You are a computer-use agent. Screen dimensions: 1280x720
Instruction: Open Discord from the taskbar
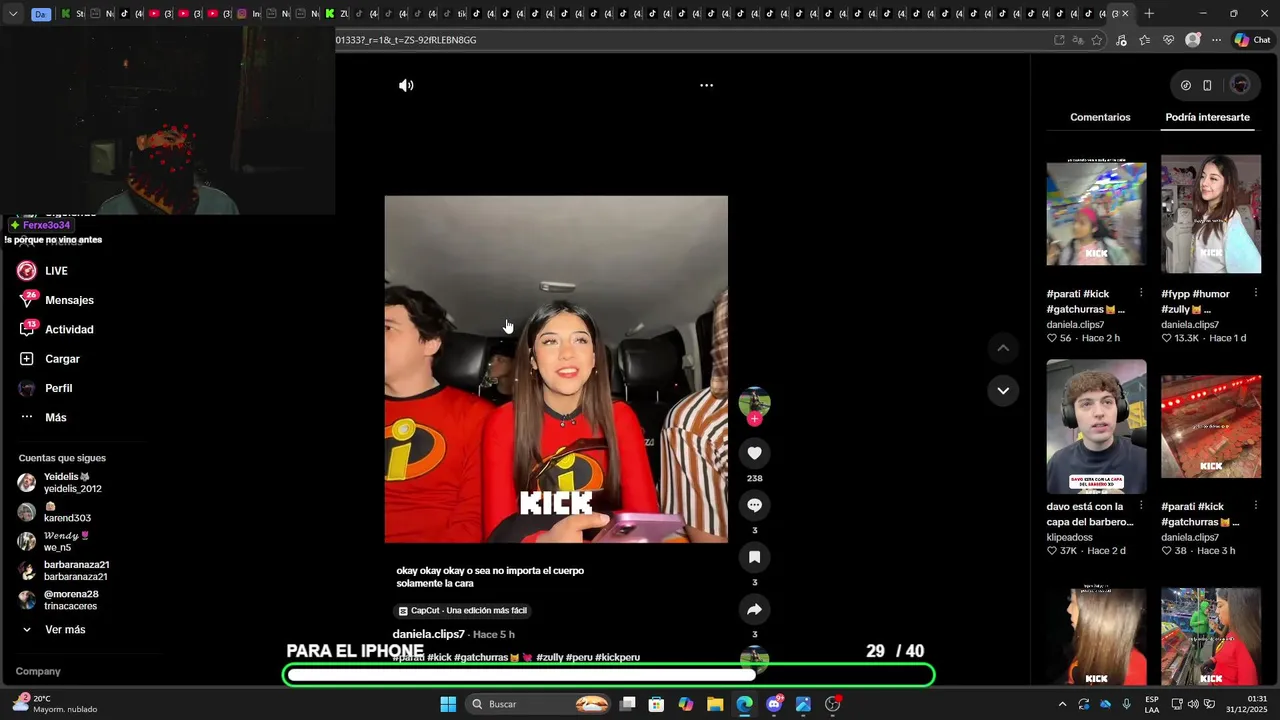pyautogui.click(x=774, y=704)
